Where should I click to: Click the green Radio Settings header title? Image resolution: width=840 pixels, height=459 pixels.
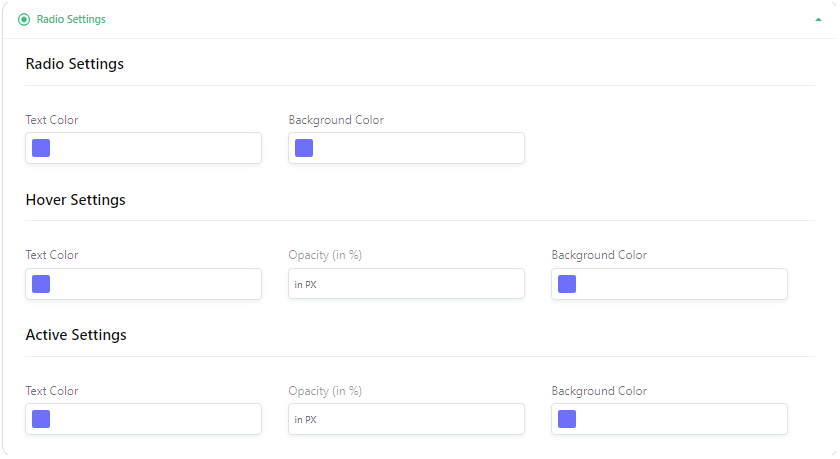(71, 19)
